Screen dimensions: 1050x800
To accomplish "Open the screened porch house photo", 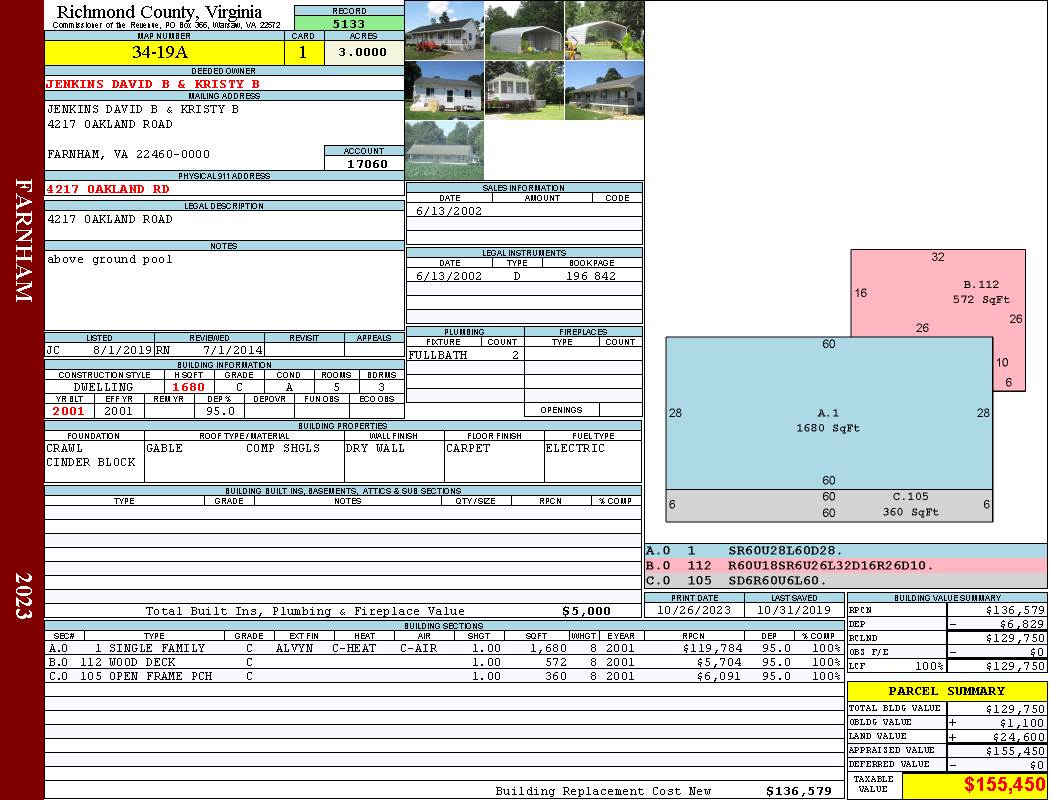I will [x=524, y=90].
